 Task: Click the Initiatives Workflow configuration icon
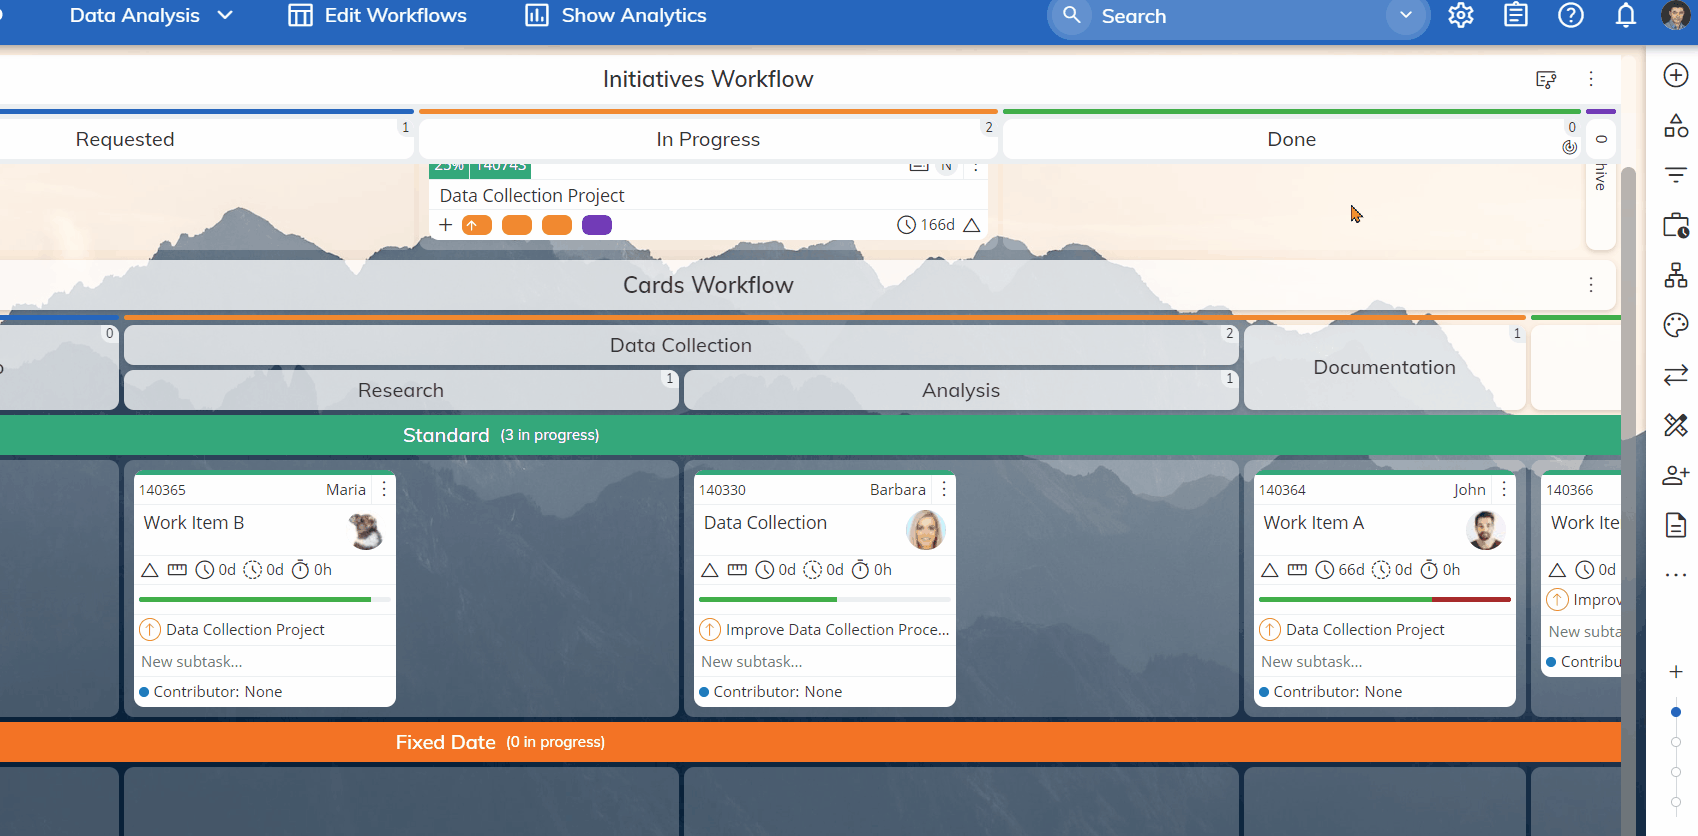click(1546, 79)
